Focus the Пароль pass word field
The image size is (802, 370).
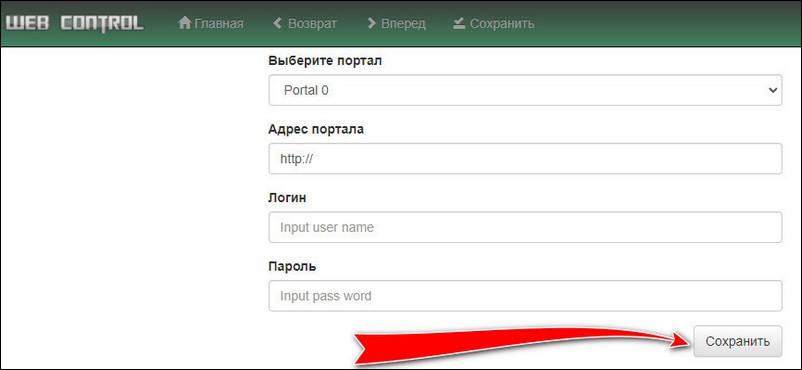coord(525,296)
